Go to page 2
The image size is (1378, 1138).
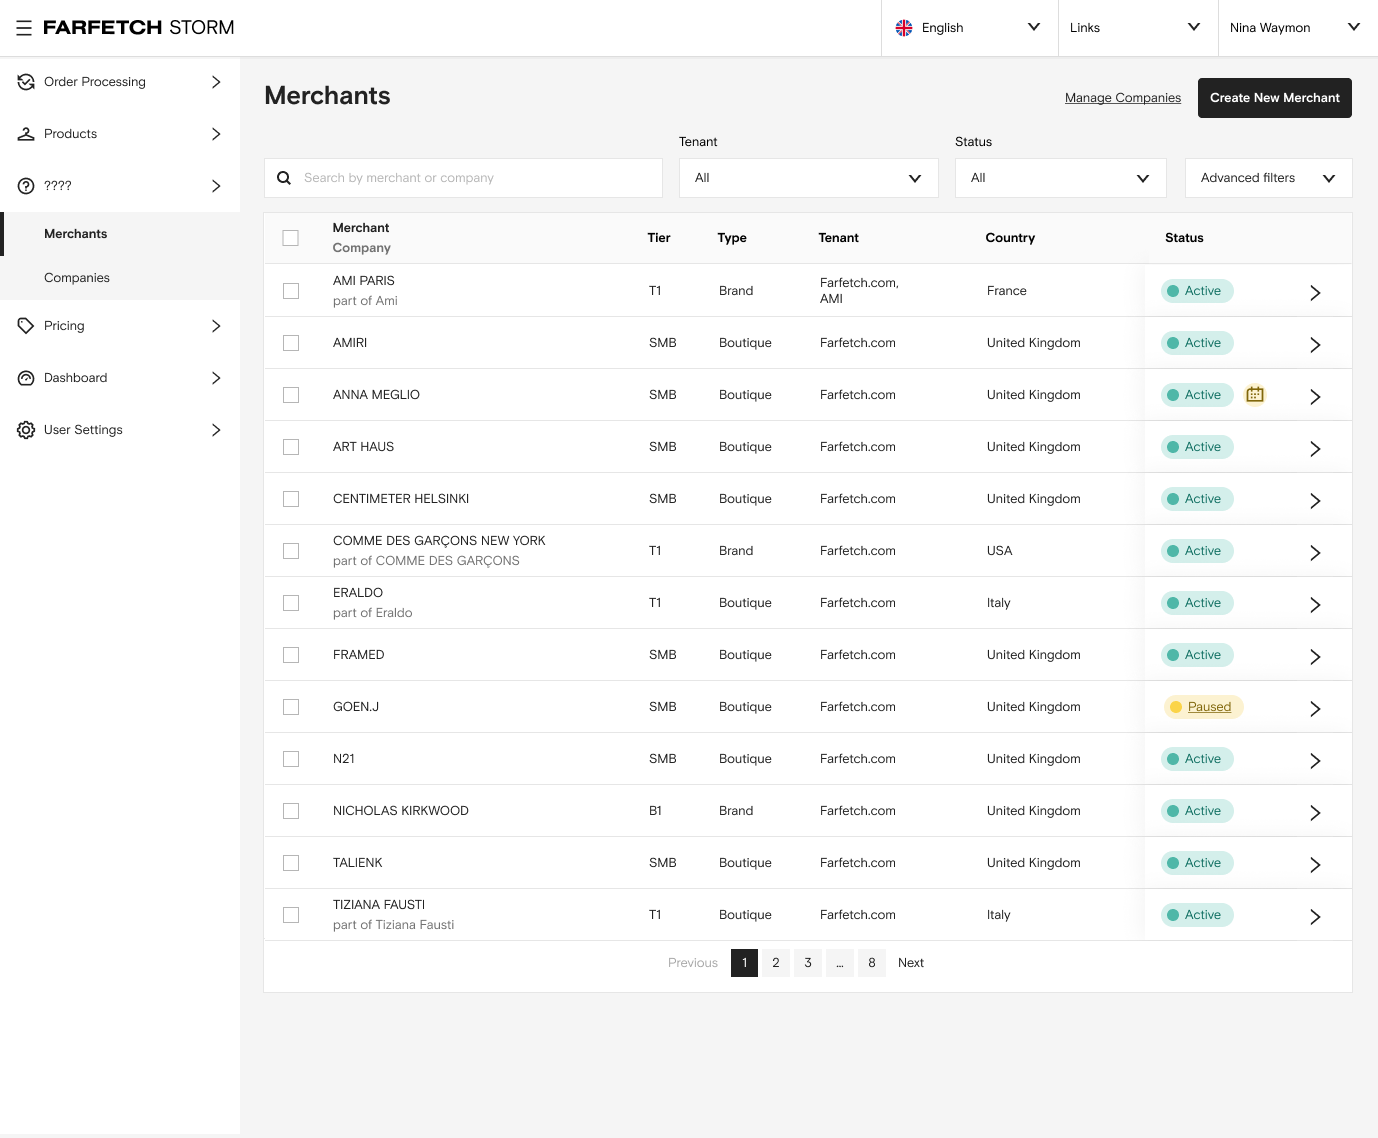point(776,963)
